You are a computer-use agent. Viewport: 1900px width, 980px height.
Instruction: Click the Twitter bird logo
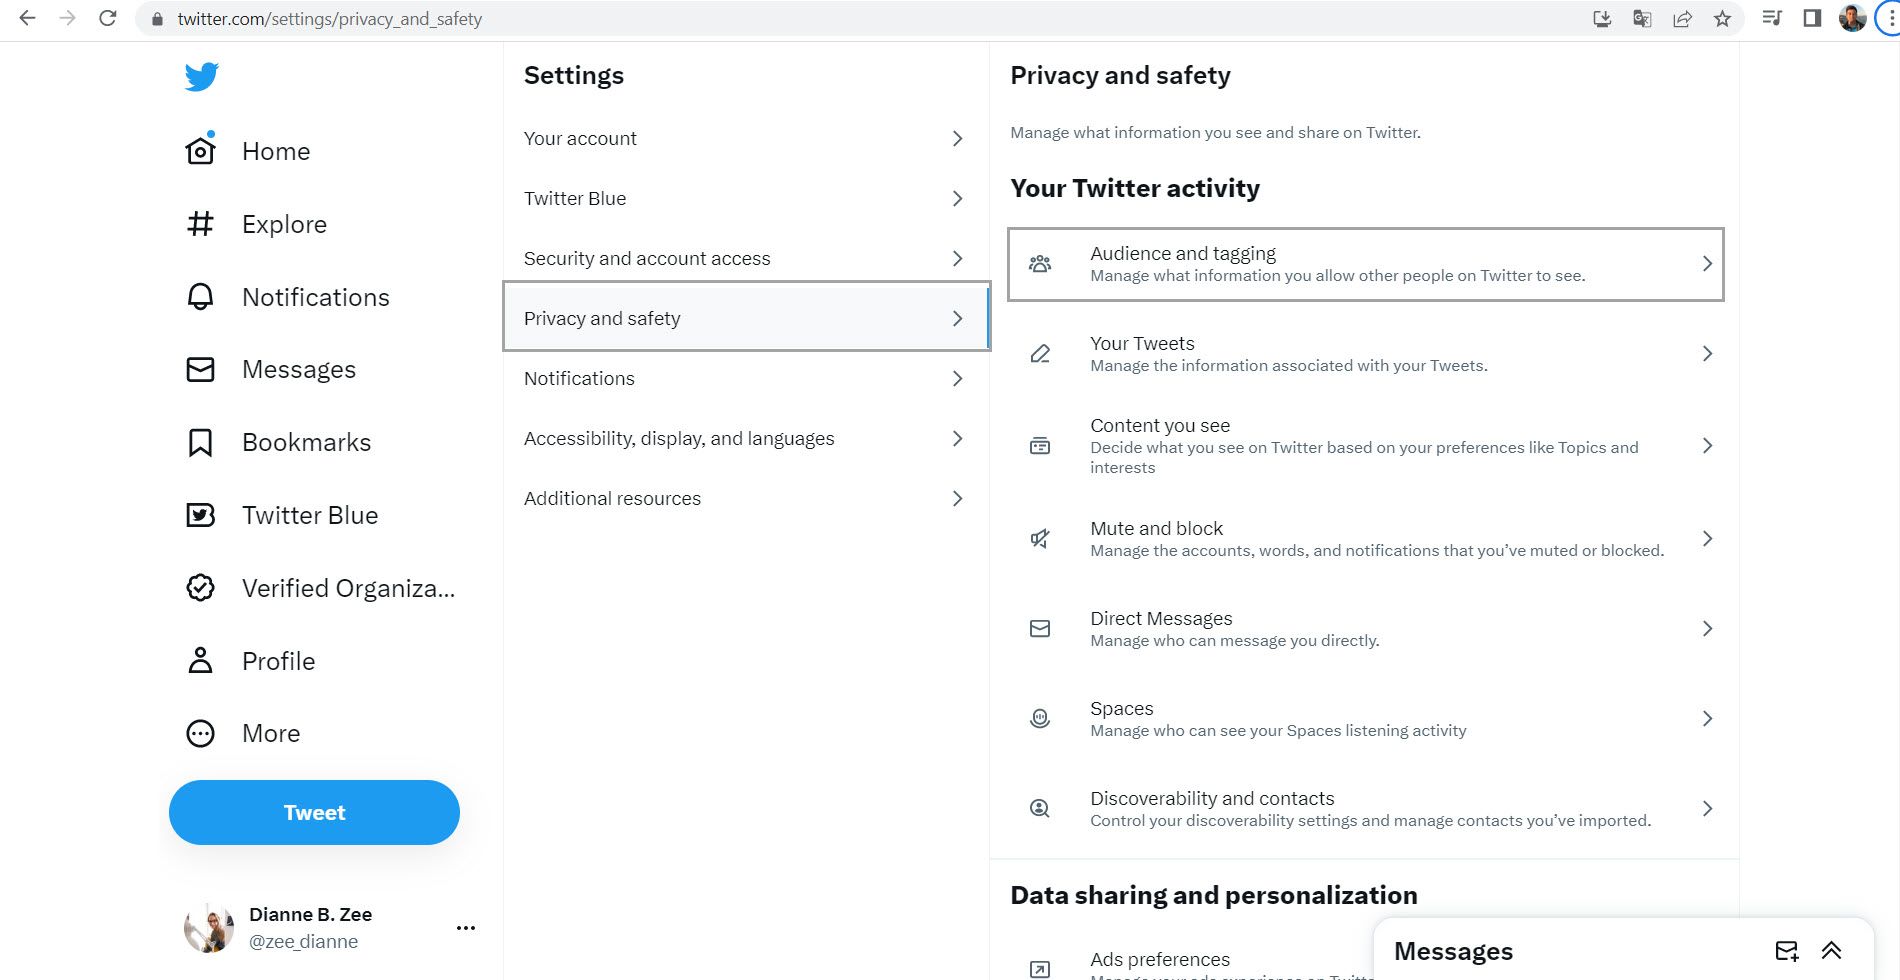pos(202,75)
